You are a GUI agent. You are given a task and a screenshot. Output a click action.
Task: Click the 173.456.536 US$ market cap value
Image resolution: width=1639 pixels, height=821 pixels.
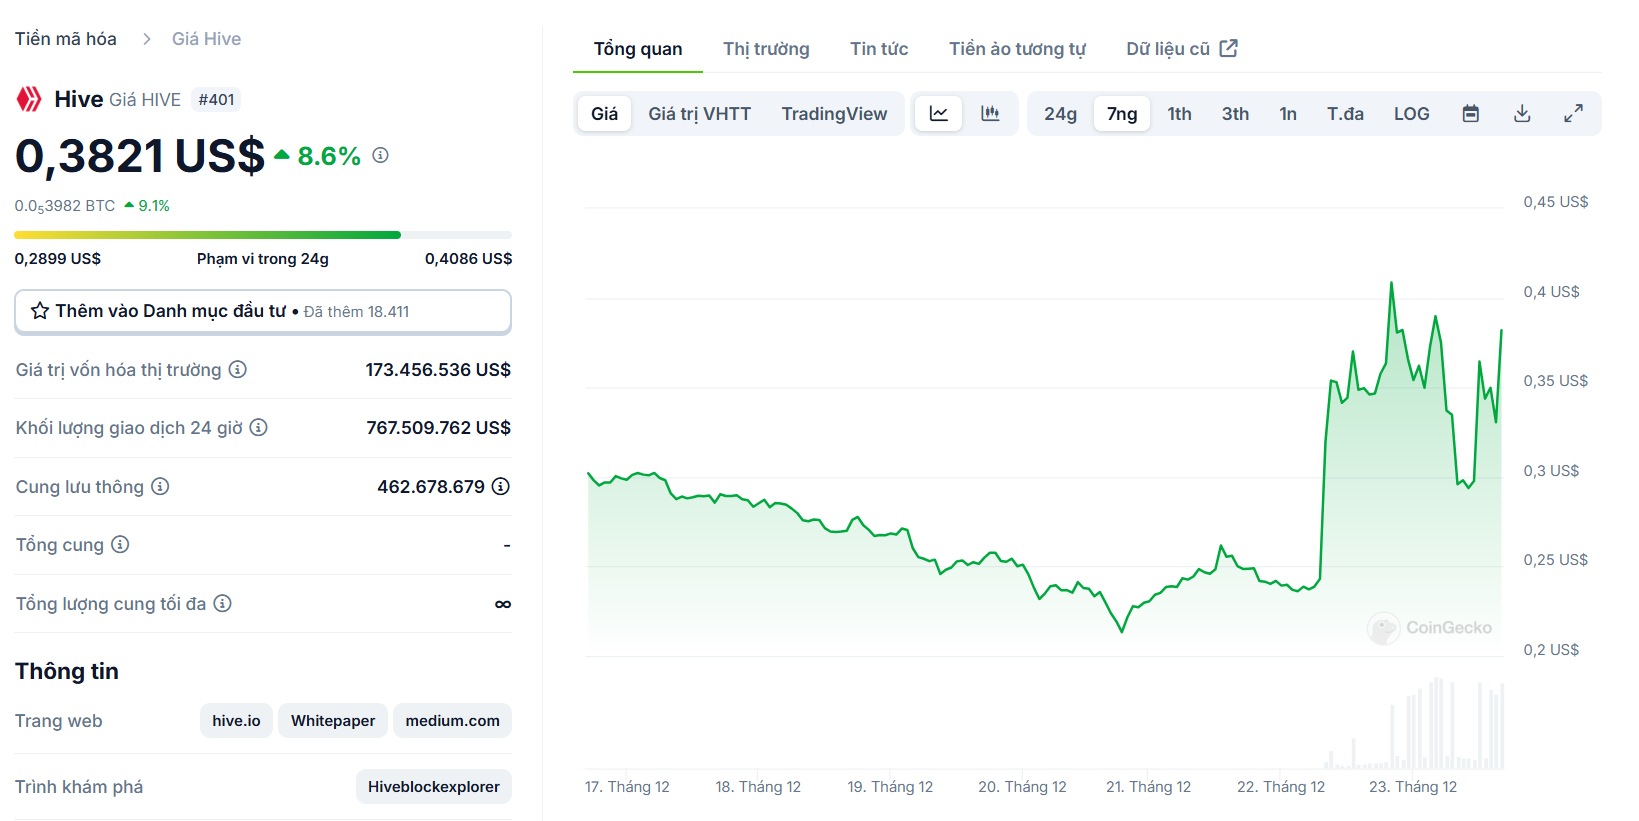tap(438, 370)
